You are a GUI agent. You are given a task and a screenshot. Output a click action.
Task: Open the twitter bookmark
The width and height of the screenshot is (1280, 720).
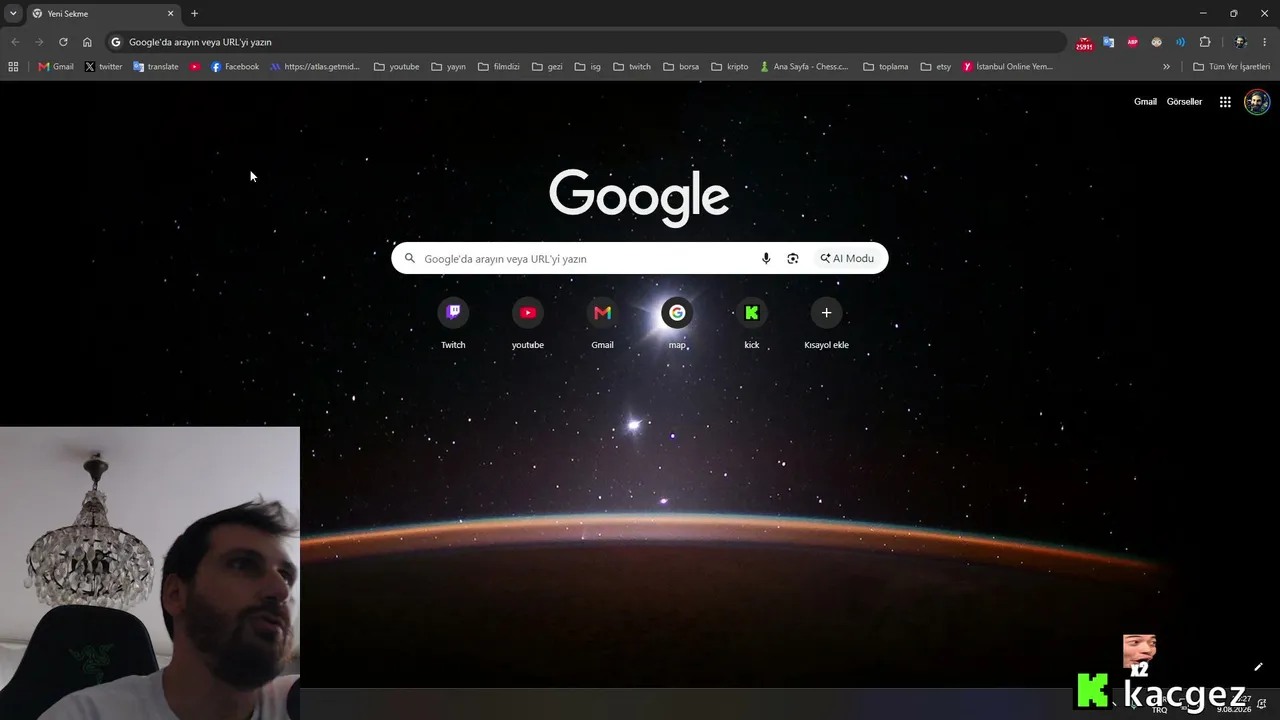coord(103,67)
